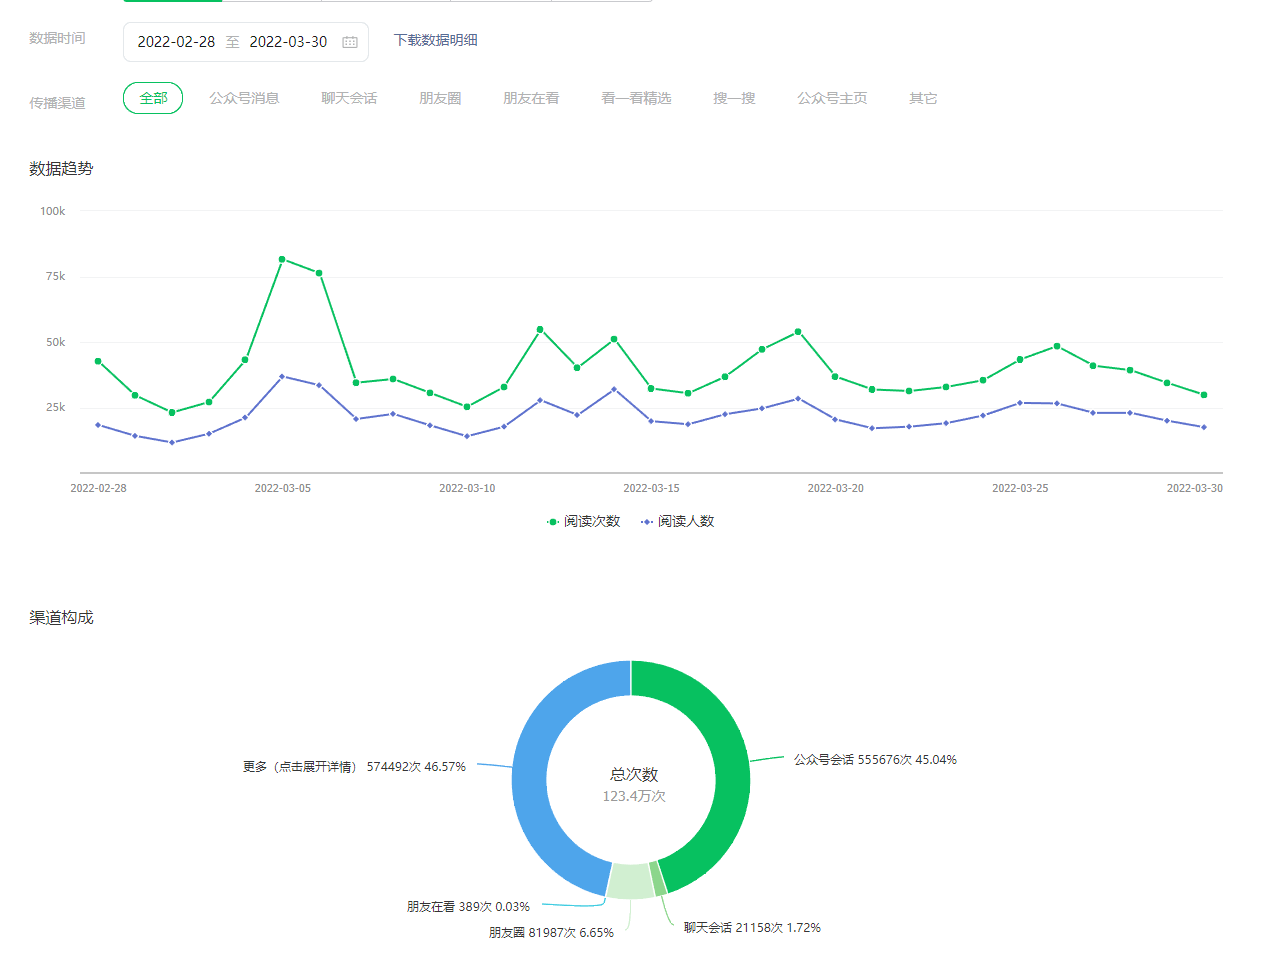Viewport: 1268px width, 959px height.
Task: Select the 全部 channel filter
Action: (153, 98)
